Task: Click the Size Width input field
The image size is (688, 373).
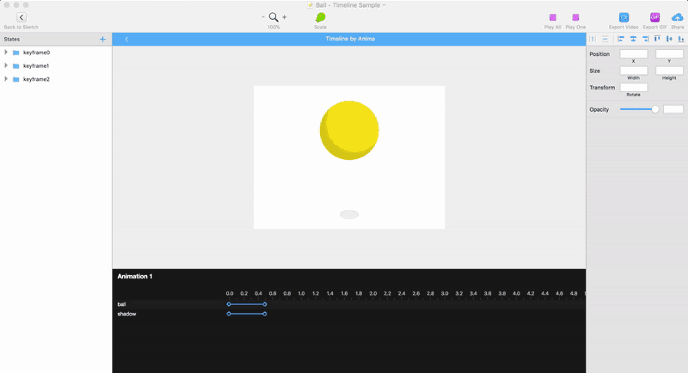Action: (634, 71)
